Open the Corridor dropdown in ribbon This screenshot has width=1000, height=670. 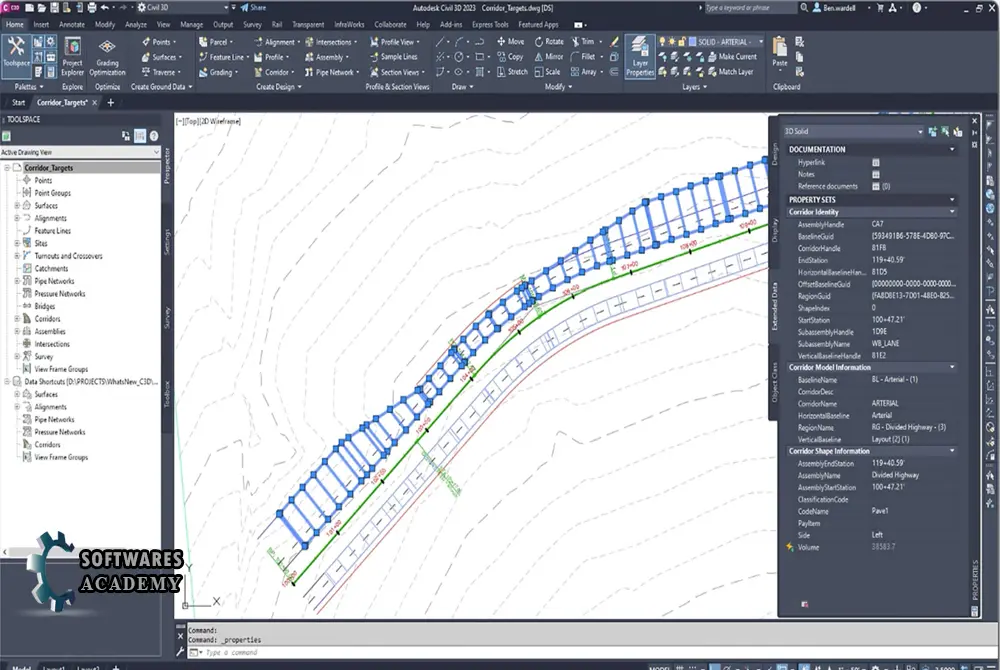(274, 72)
